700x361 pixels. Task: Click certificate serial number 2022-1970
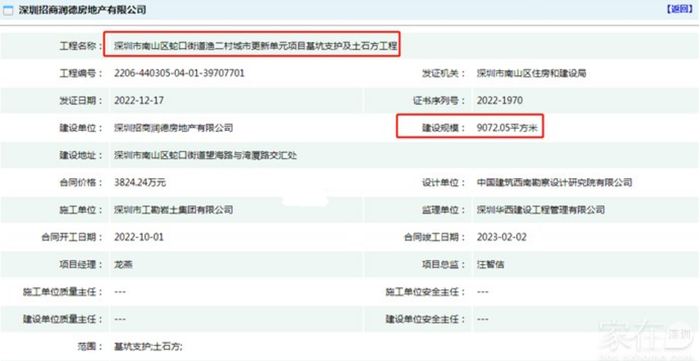500,100
